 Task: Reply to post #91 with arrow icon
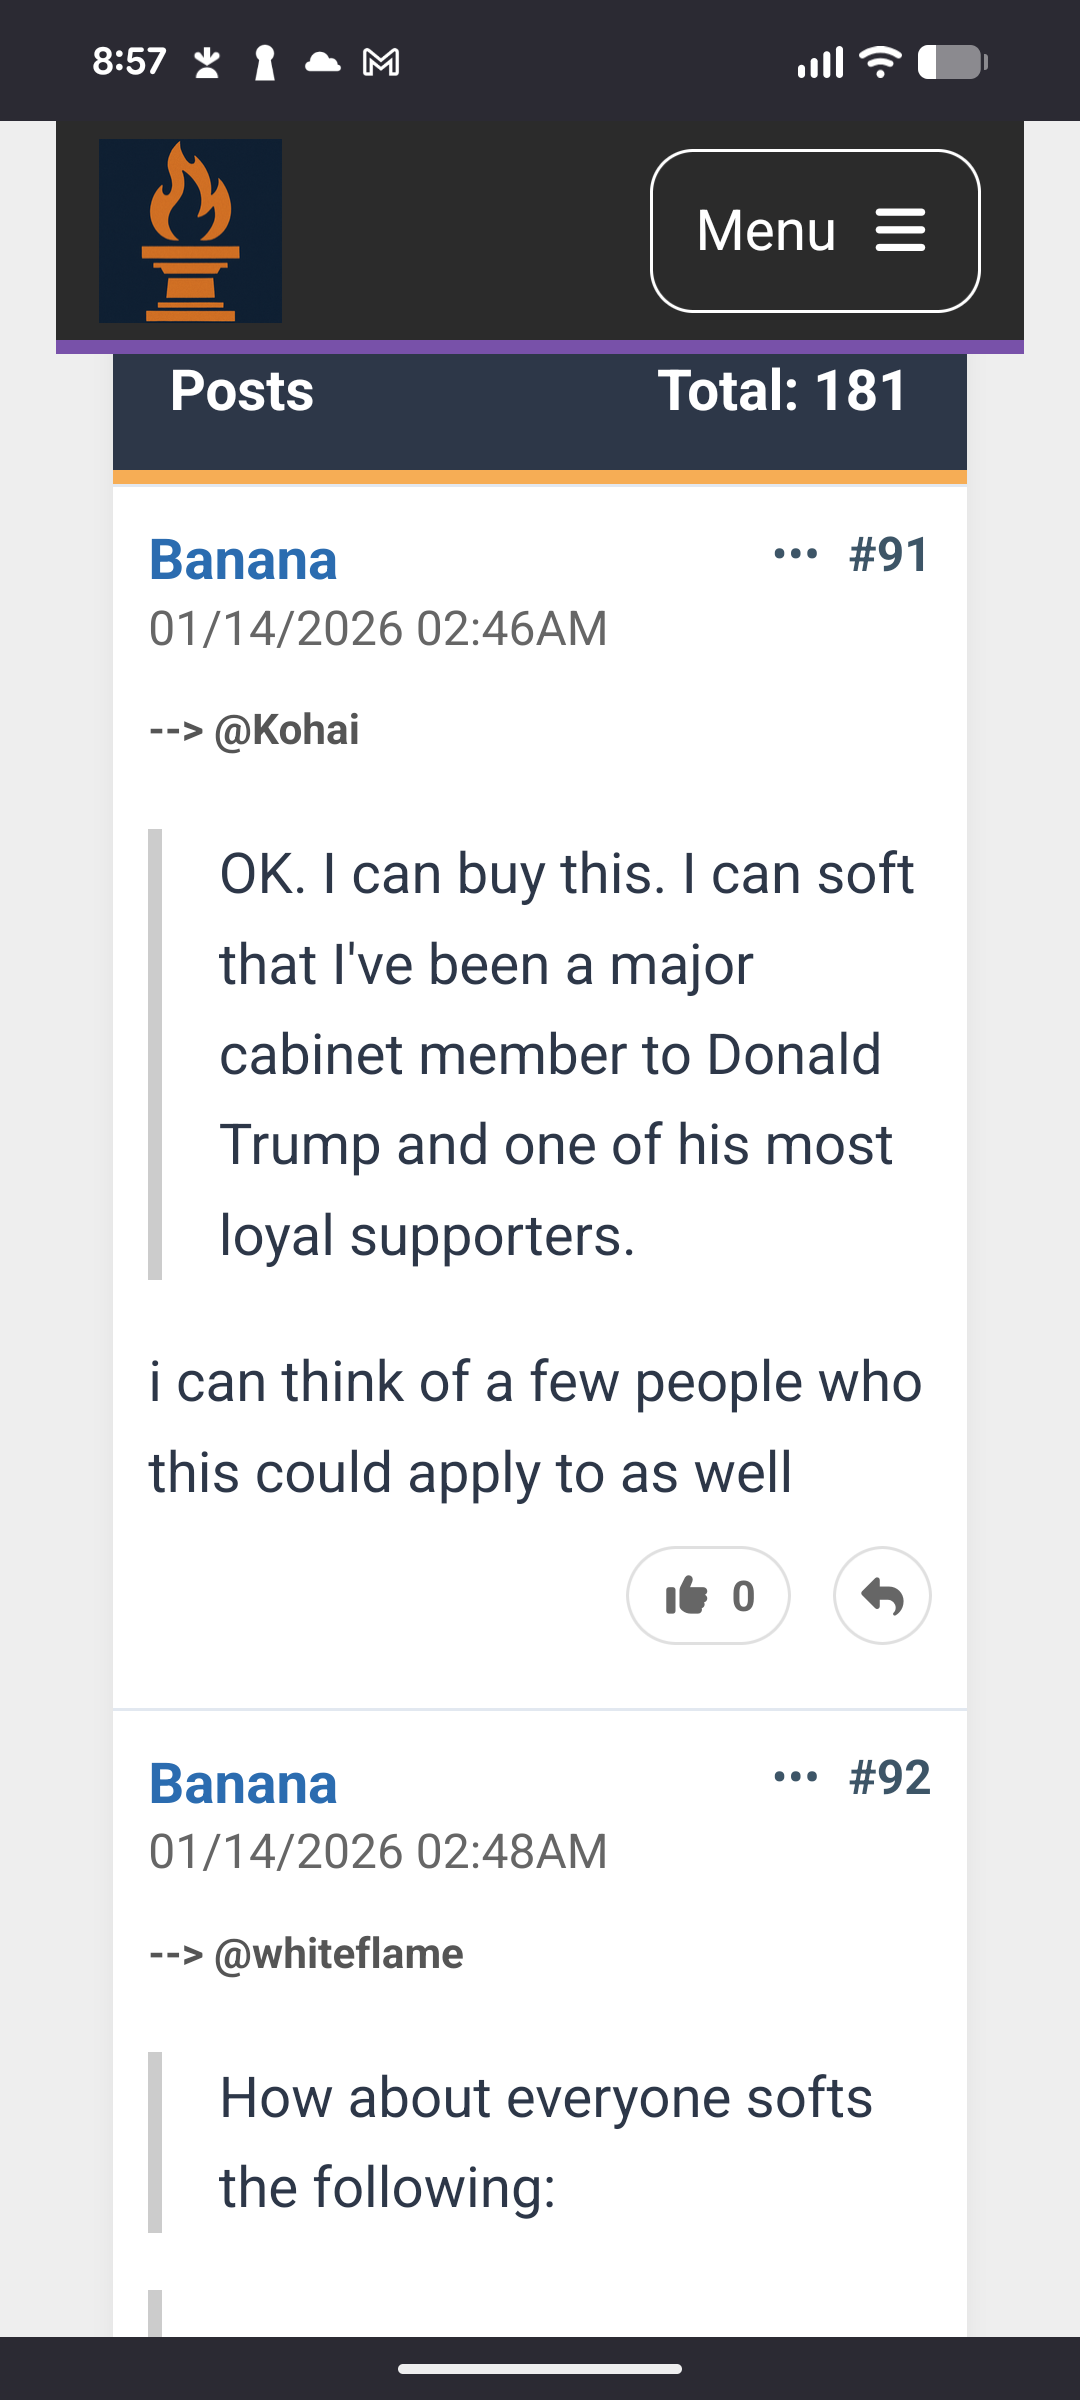point(882,1596)
